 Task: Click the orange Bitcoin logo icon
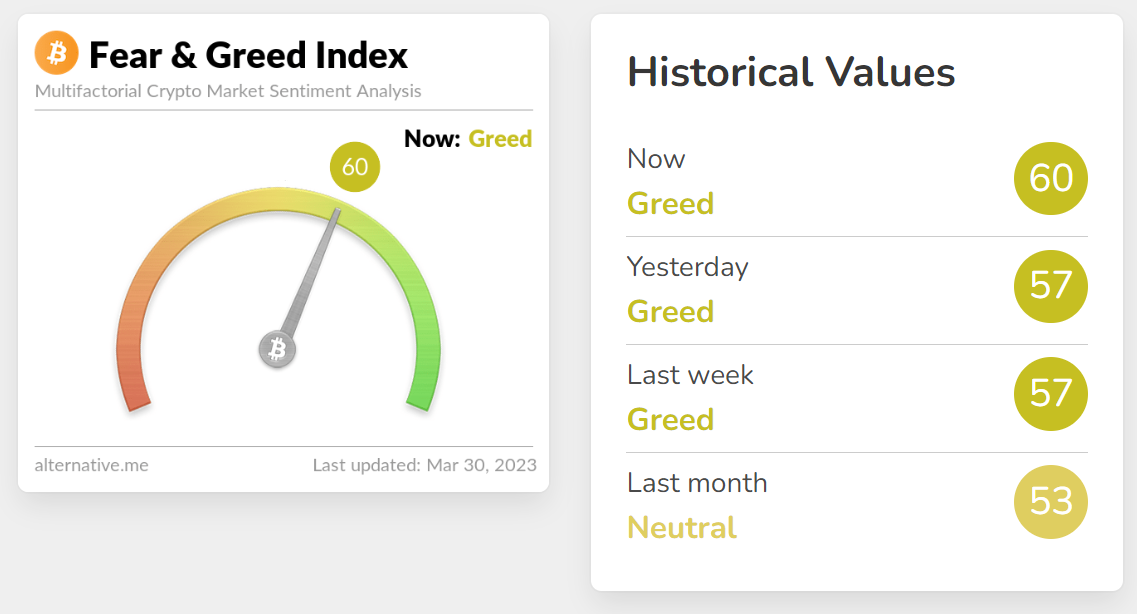[56, 53]
